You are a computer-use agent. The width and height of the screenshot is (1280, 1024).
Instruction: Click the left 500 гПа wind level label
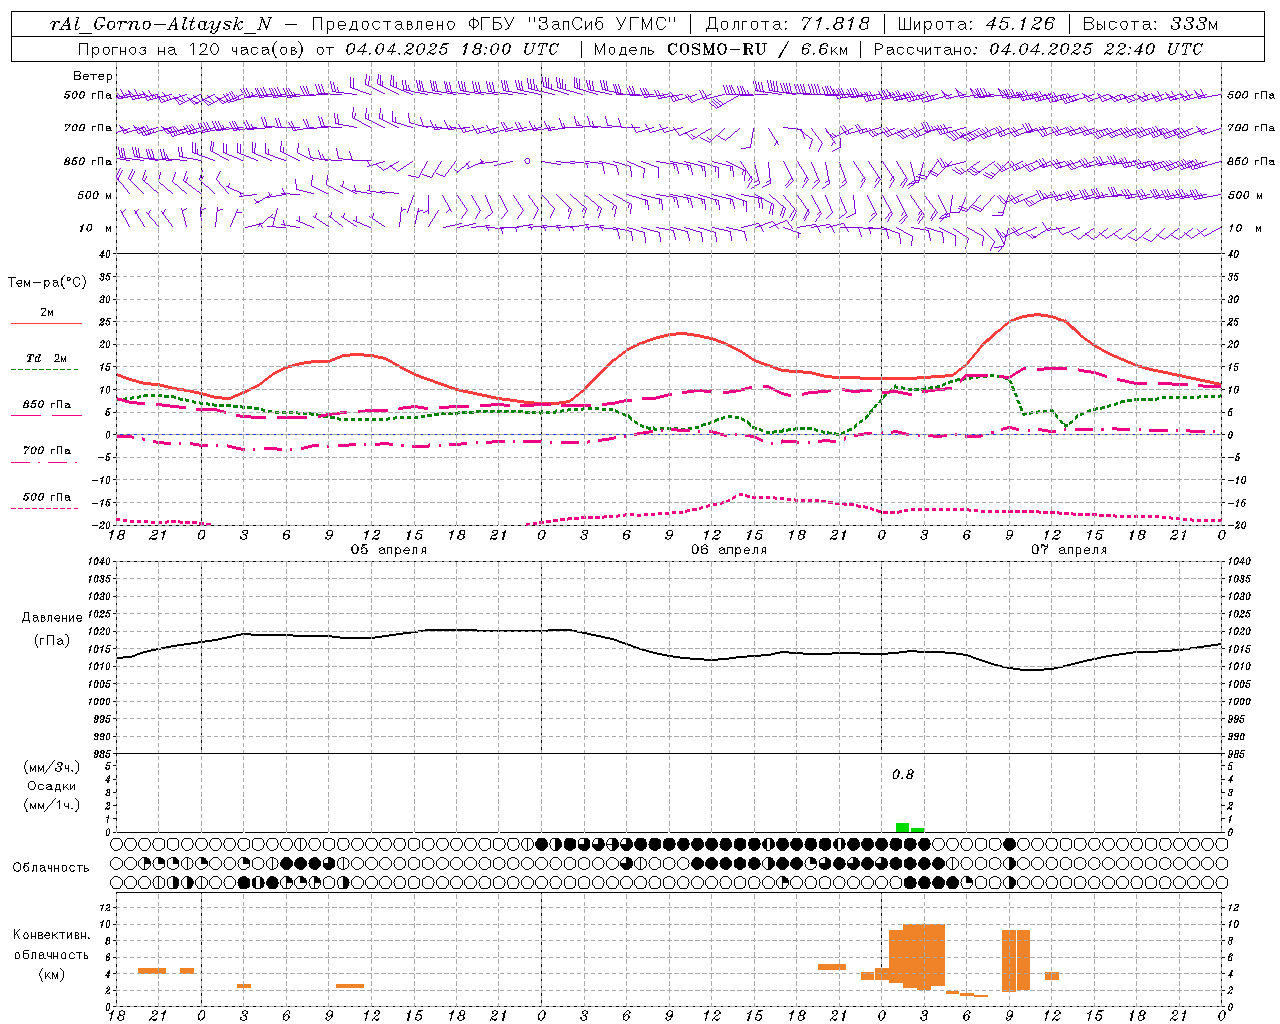pyautogui.click(x=88, y=96)
